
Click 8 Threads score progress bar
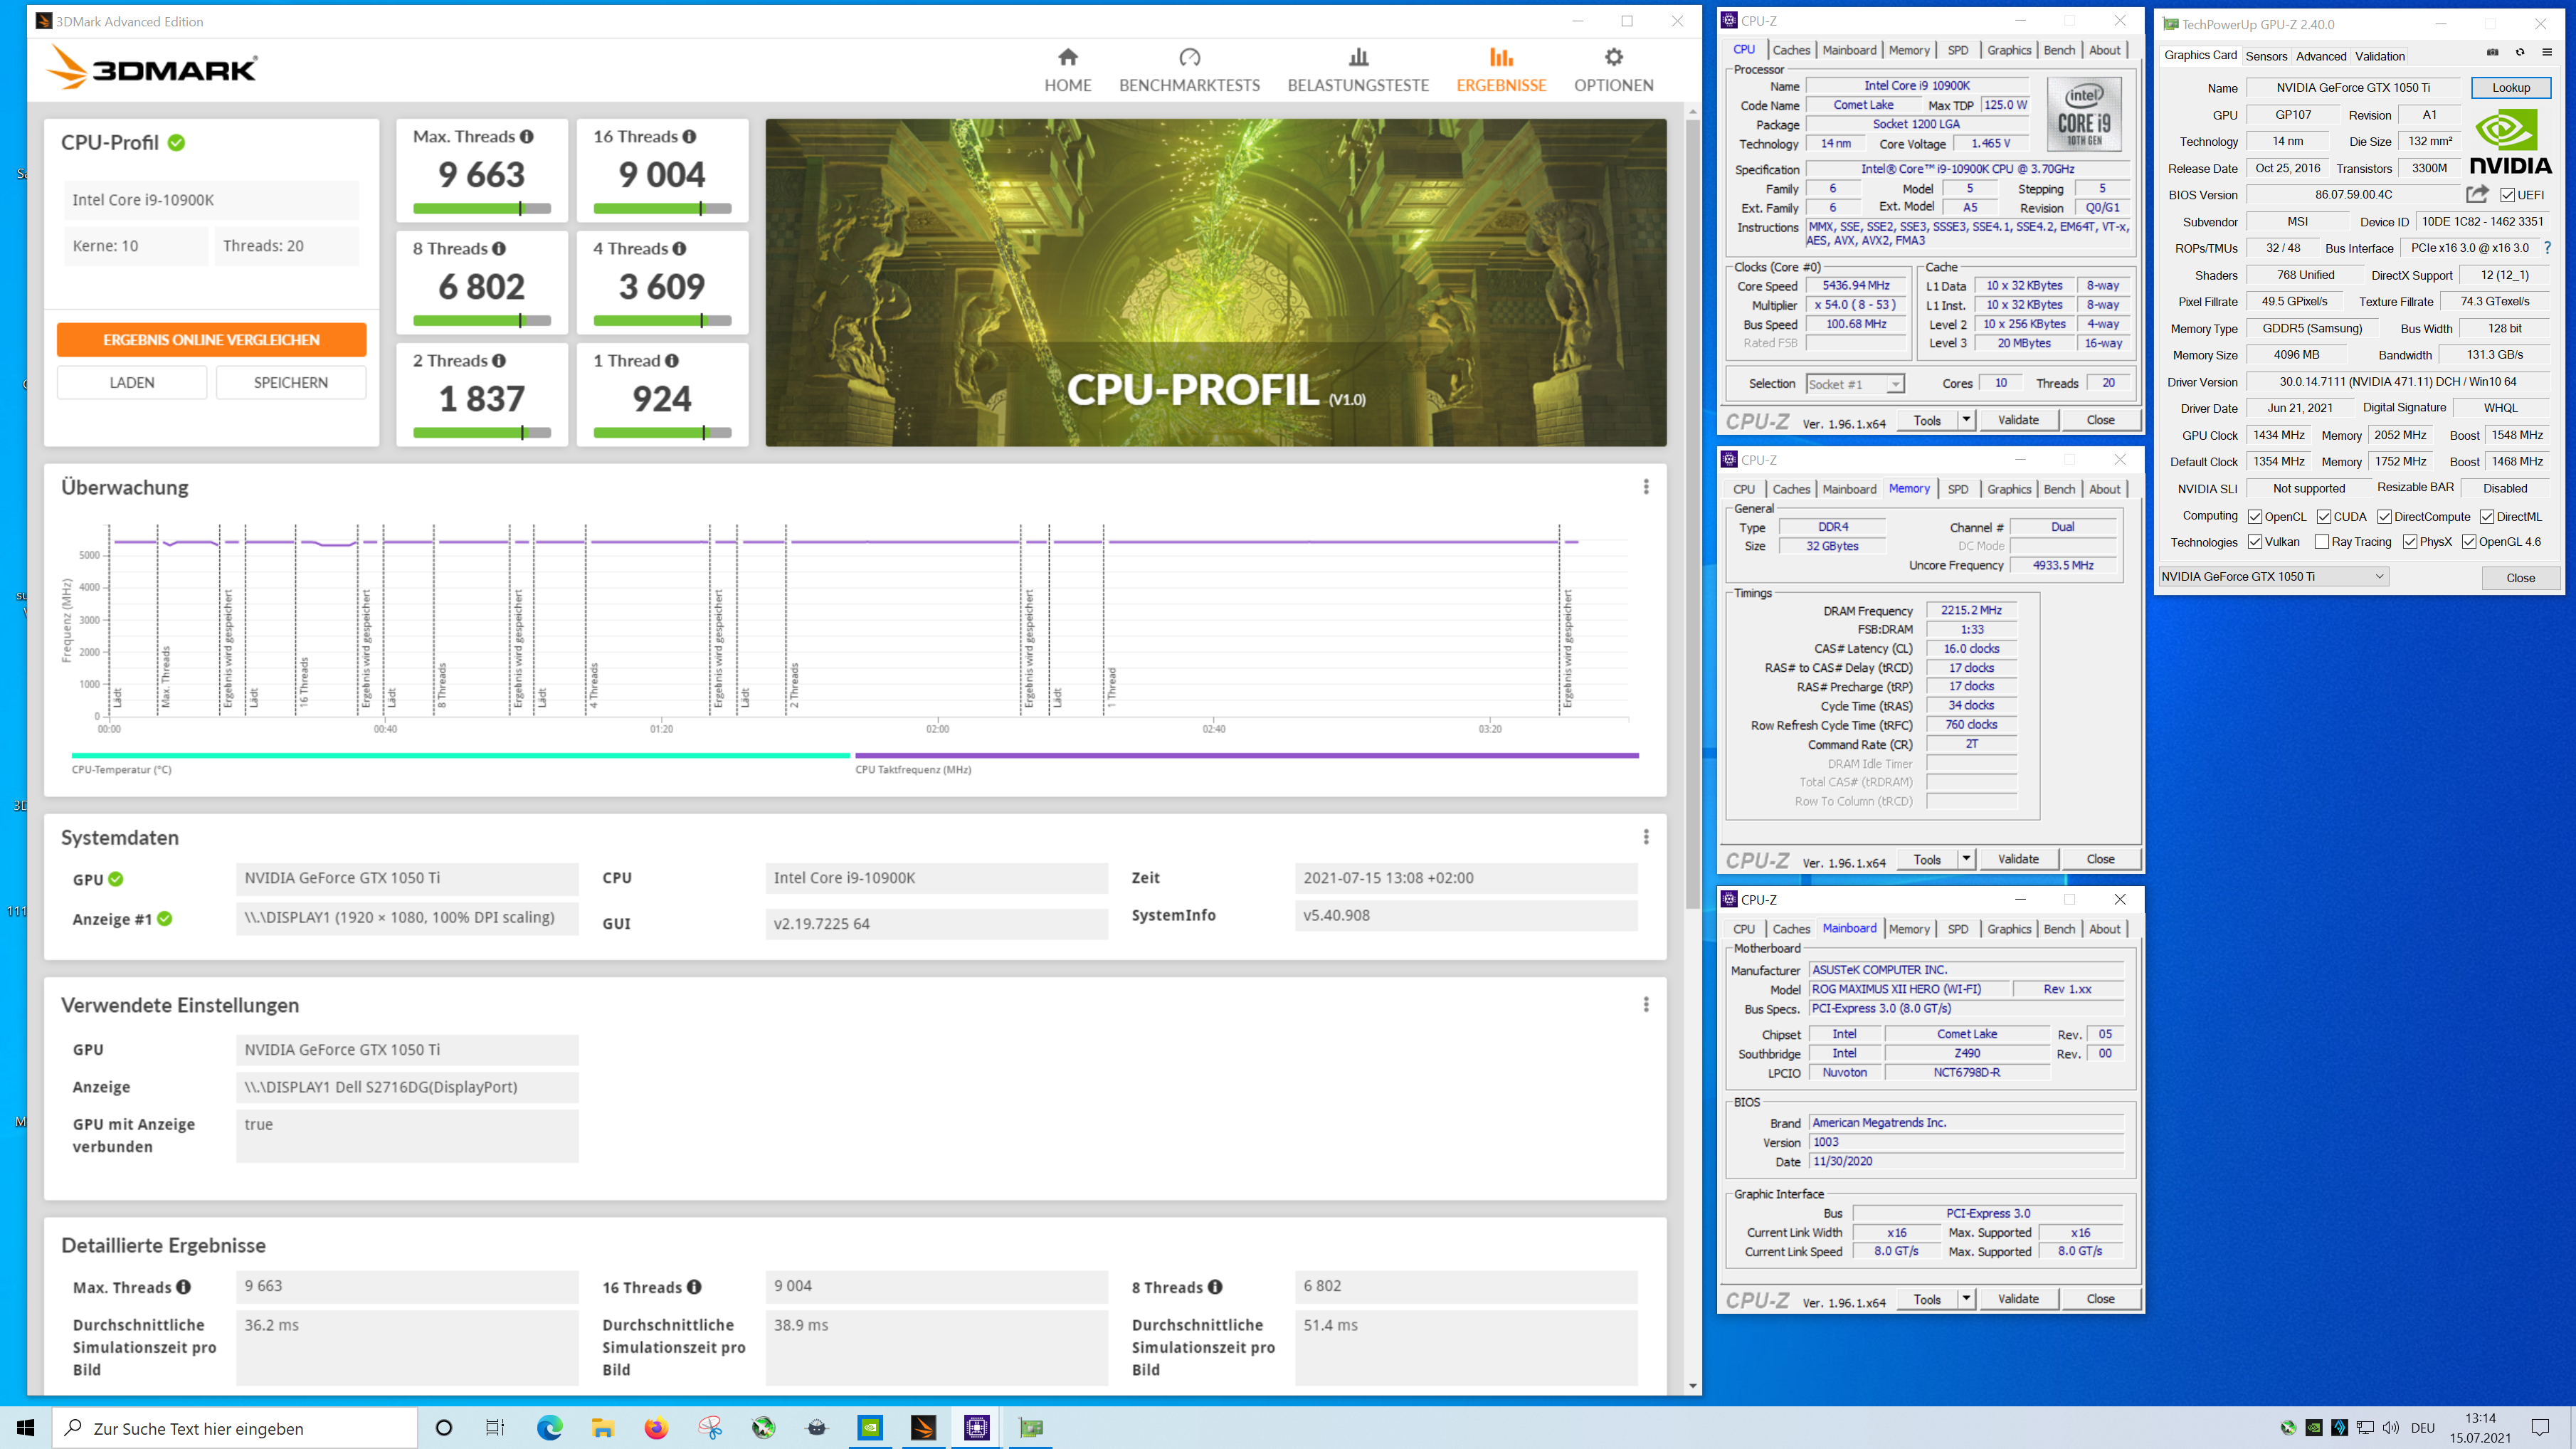[x=482, y=321]
